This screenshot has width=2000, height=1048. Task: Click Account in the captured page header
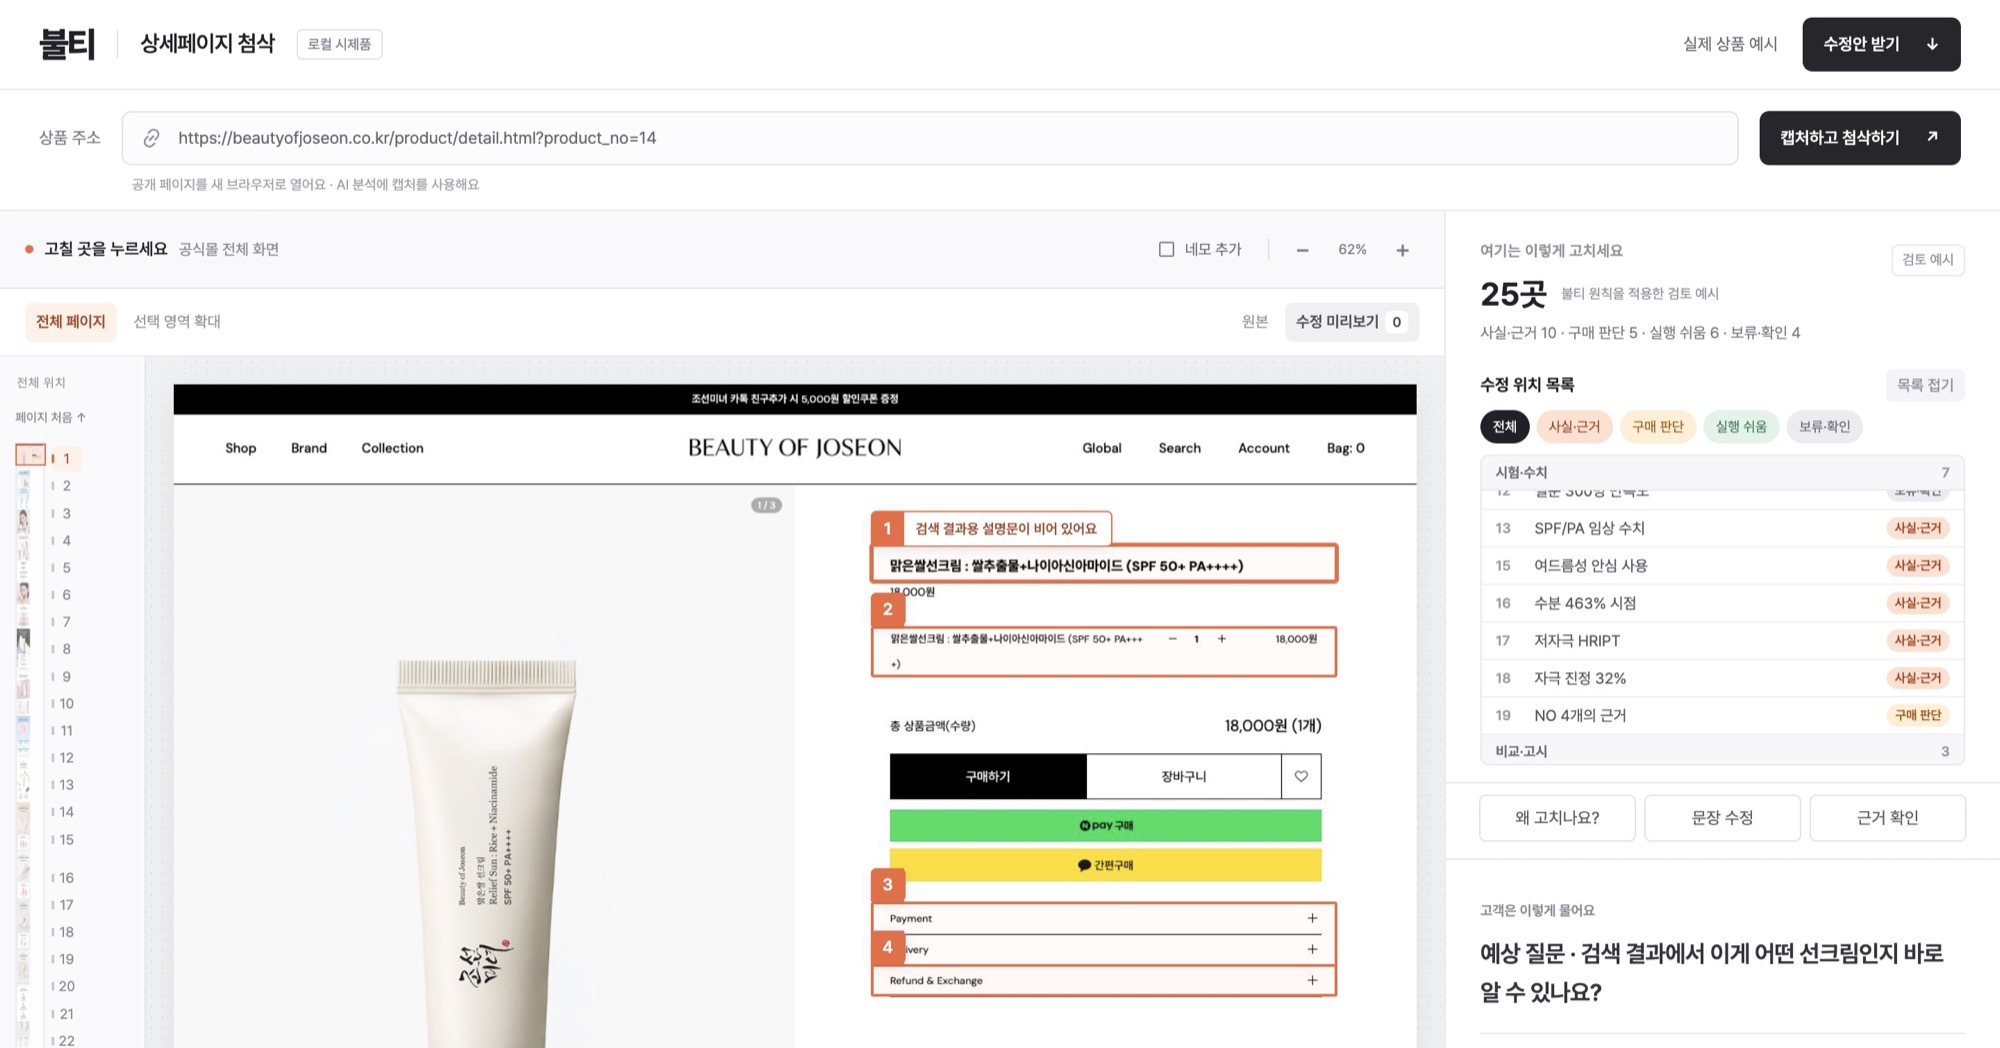coord(1263,448)
